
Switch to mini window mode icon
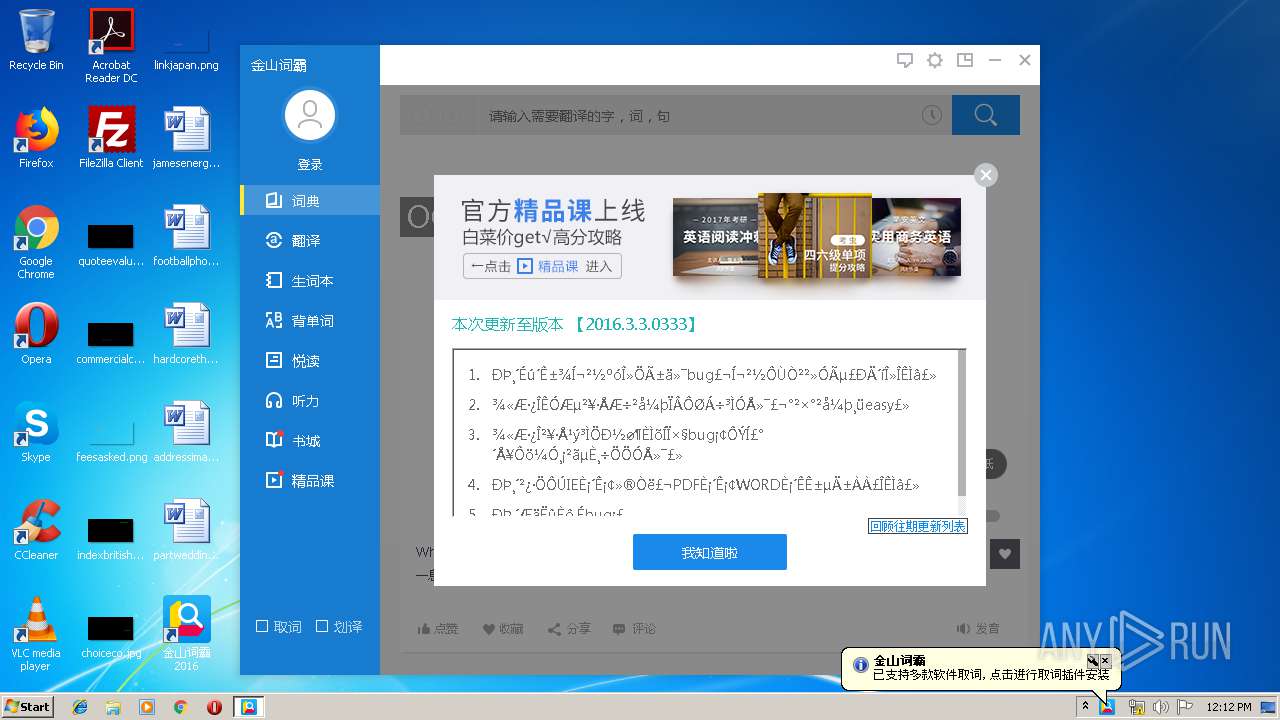tap(965, 60)
